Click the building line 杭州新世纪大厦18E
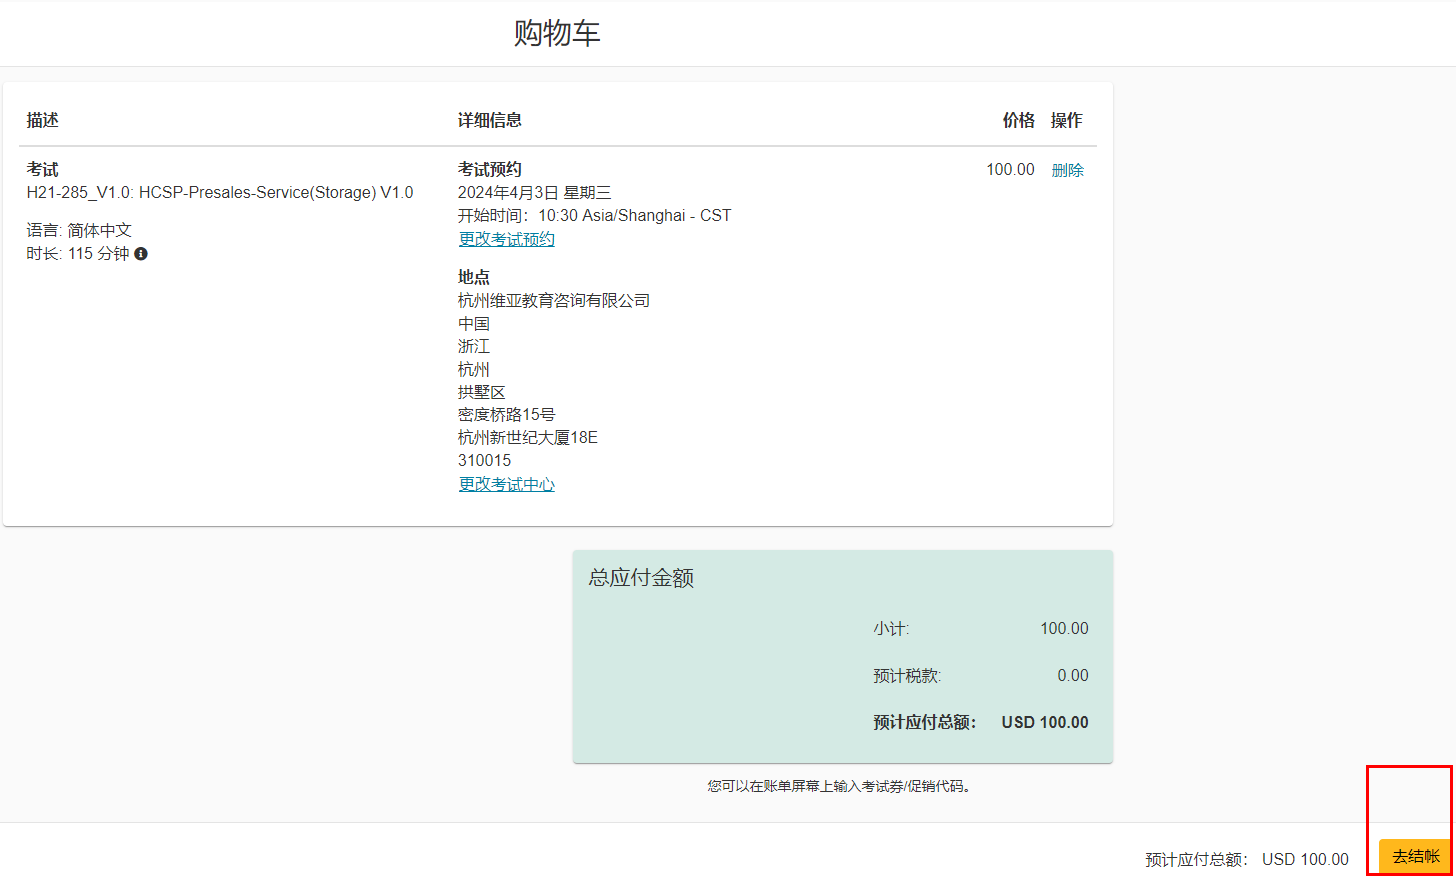Screen dimensions: 1456x879 coord(528,437)
